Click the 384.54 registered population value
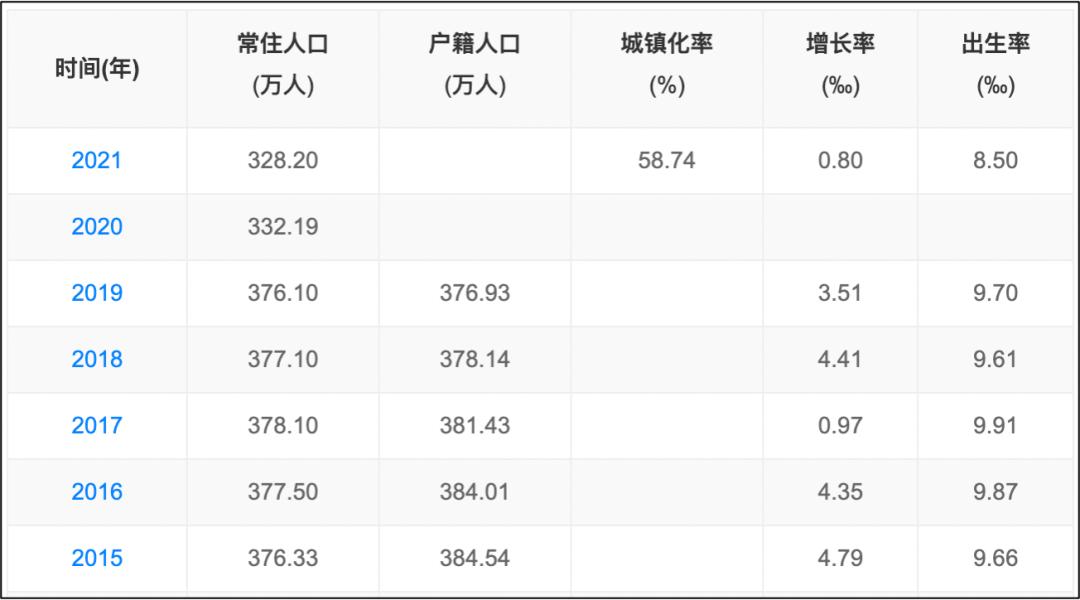 point(475,557)
